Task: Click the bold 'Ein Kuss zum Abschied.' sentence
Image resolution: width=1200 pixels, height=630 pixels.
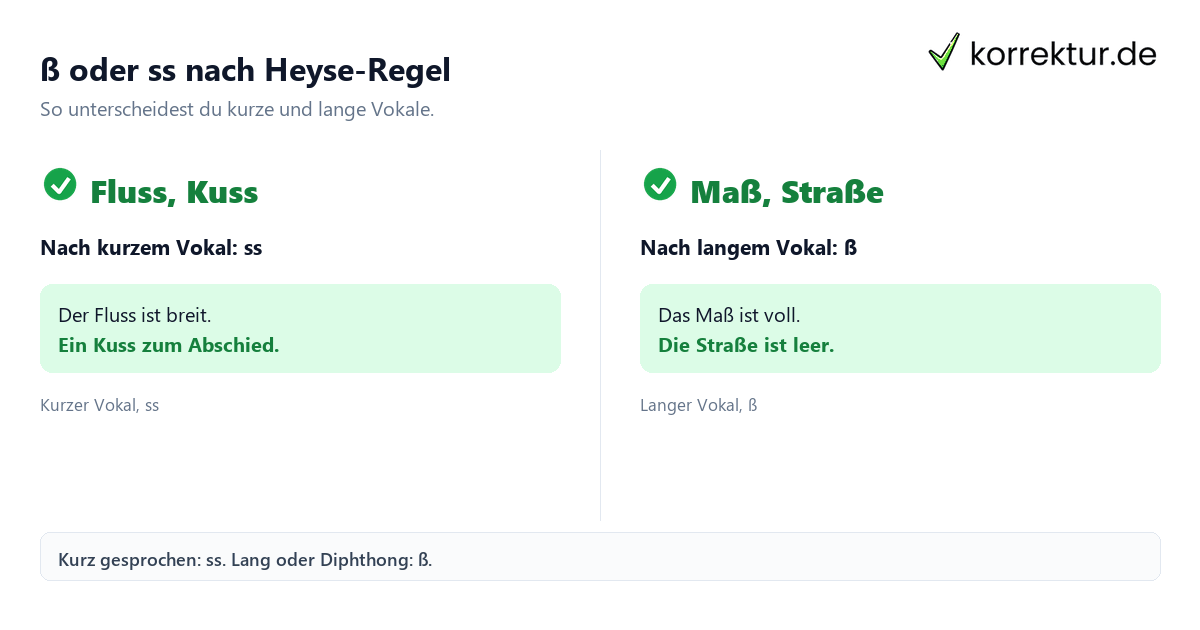Action: [169, 345]
